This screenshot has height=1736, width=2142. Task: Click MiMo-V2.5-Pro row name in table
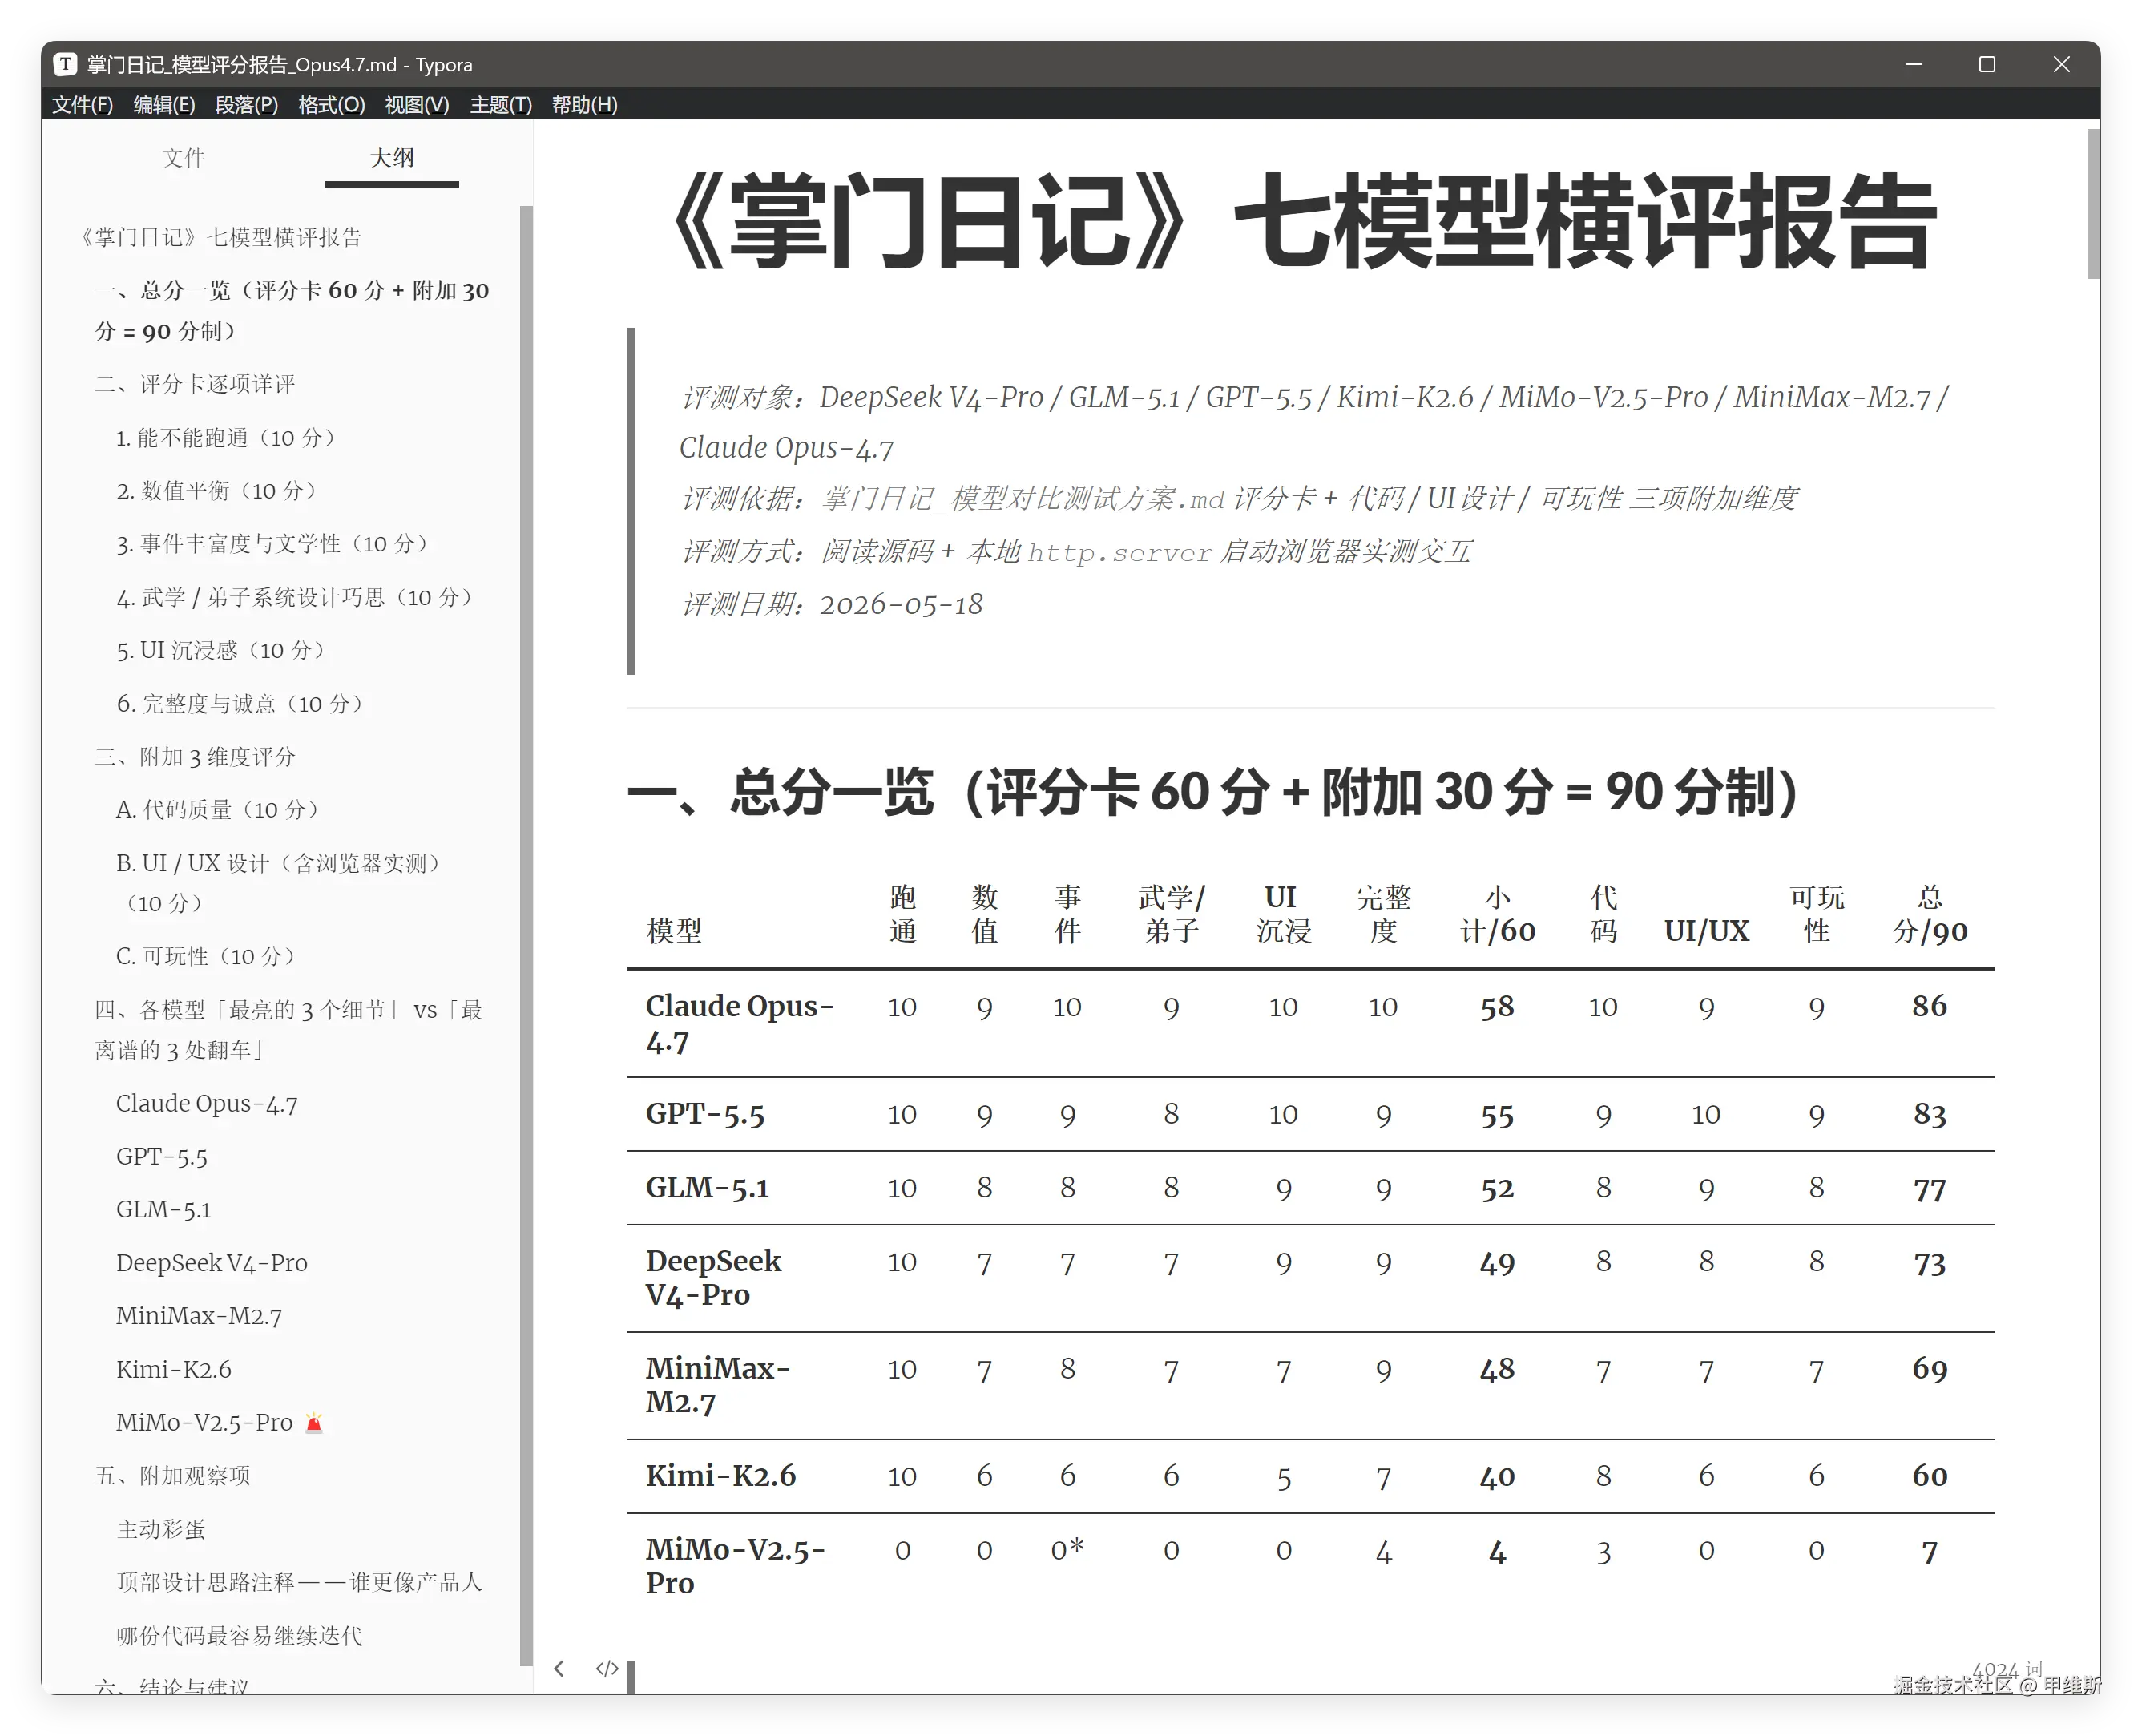coord(735,1566)
